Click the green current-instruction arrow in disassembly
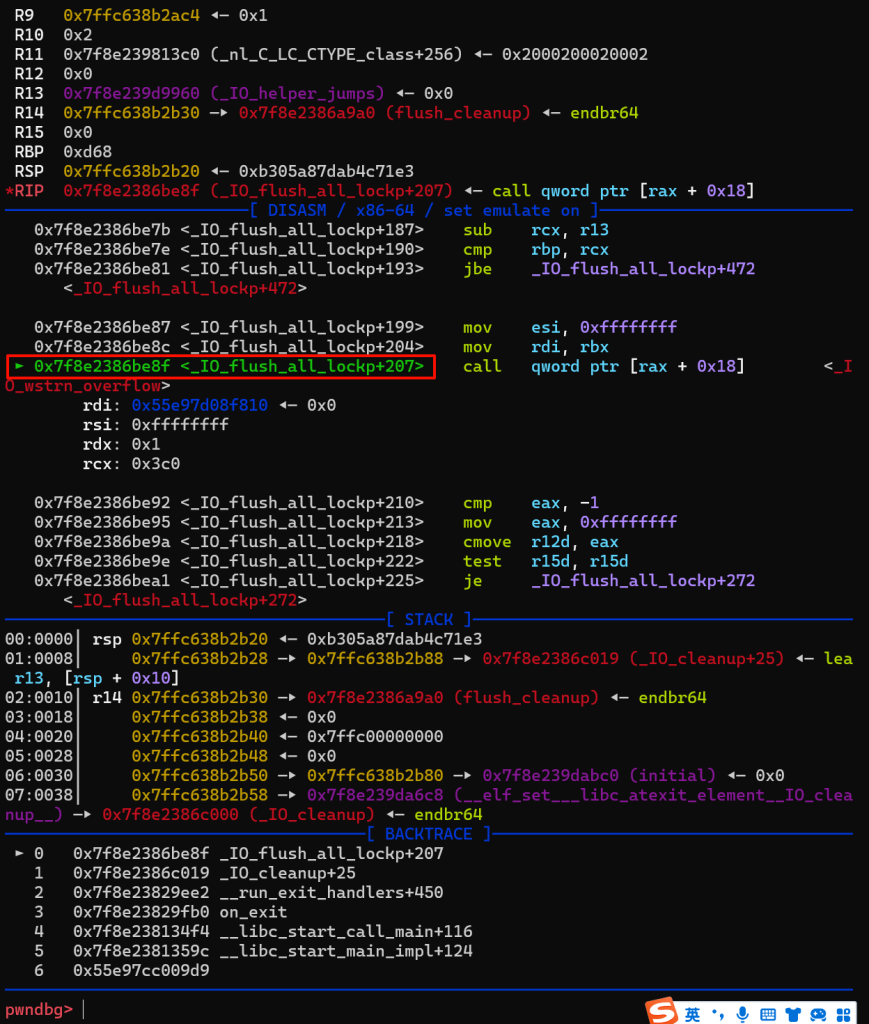The width and height of the screenshot is (869, 1024). [19, 367]
